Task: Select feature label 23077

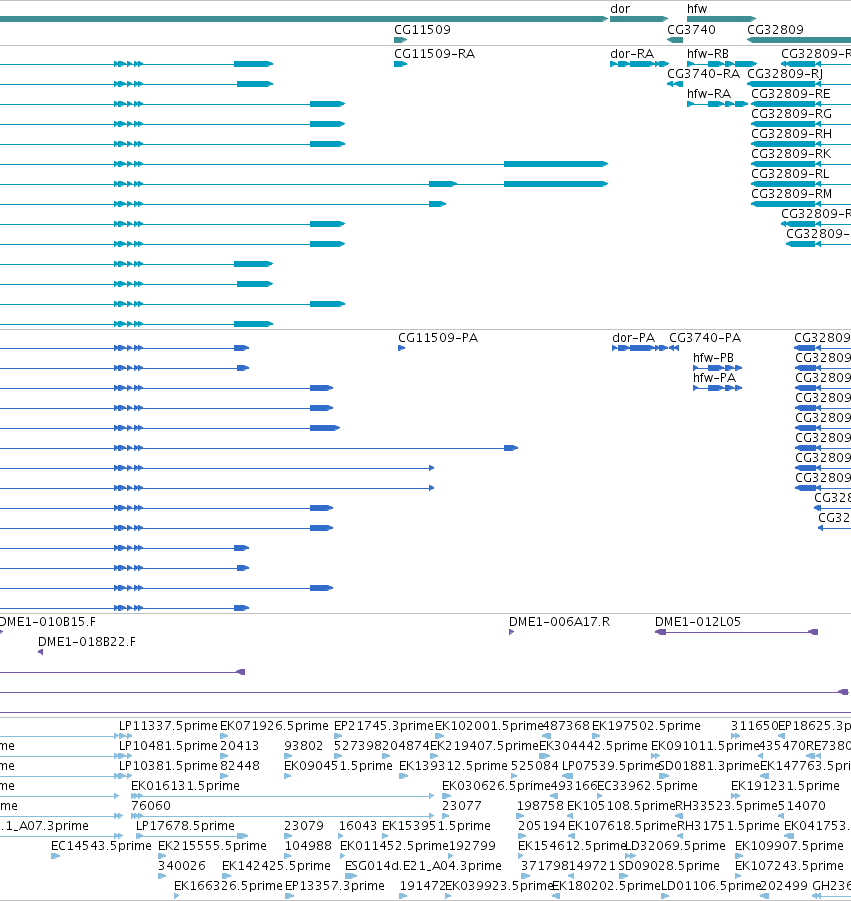Action: (x=461, y=806)
